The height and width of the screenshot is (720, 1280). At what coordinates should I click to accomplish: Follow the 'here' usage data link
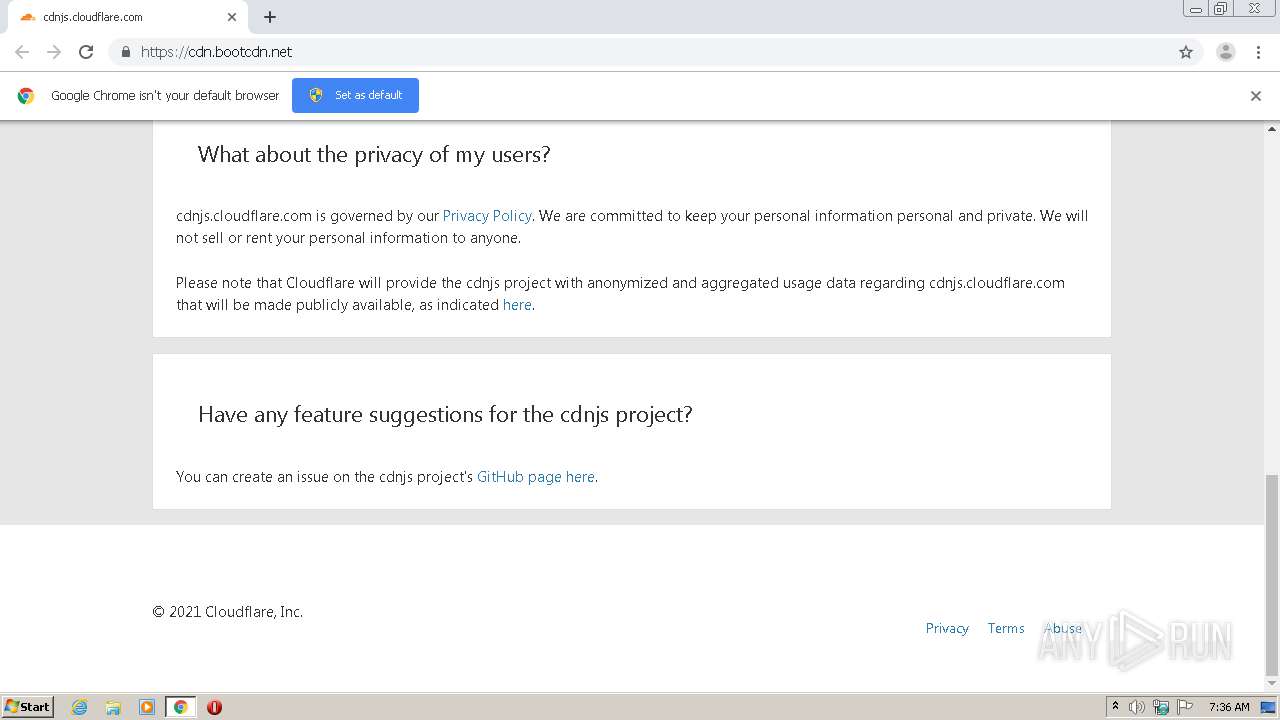(517, 305)
